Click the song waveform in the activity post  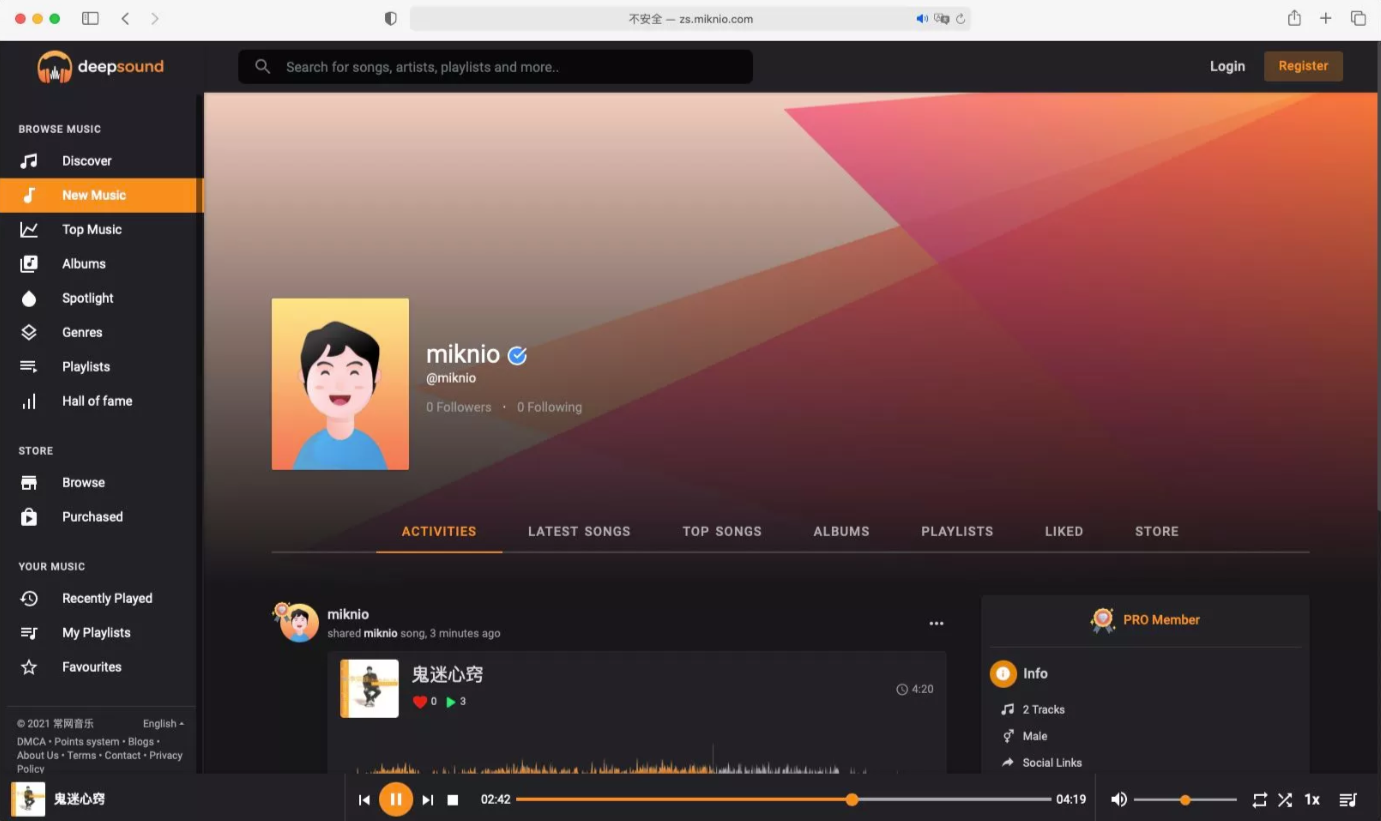636,760
